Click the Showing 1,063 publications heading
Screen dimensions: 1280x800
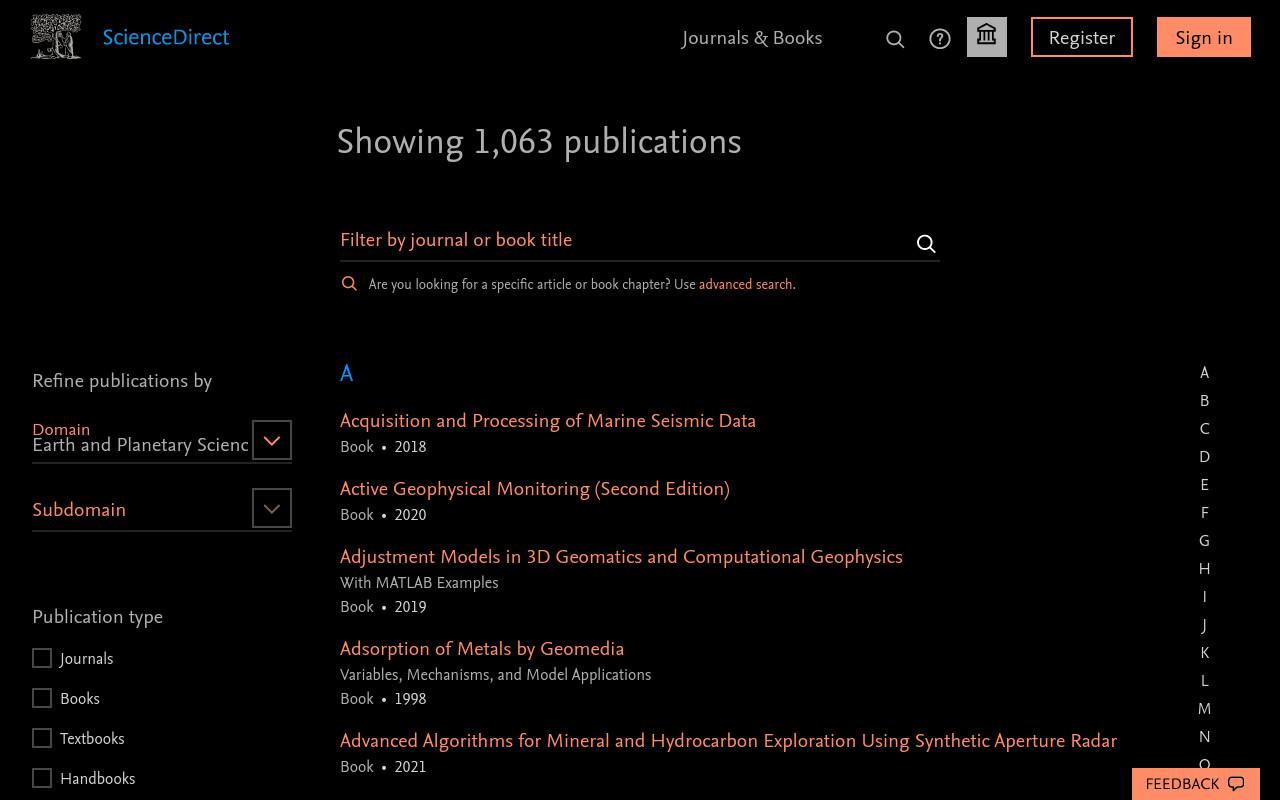[x=539, y=142]
